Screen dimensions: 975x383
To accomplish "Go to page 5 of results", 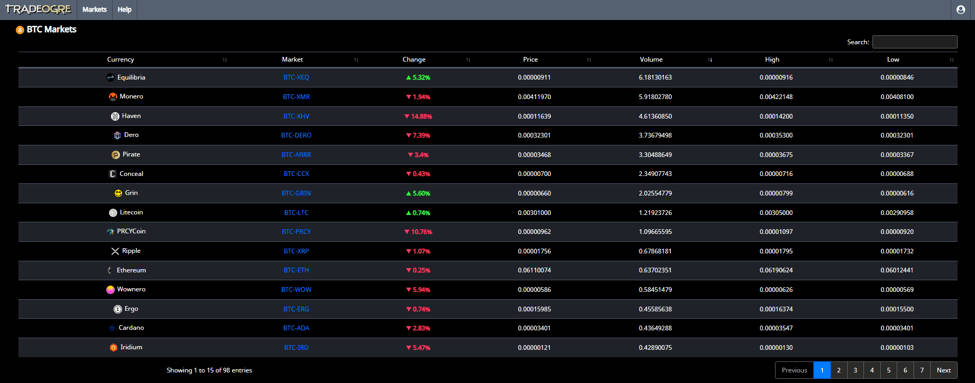I will coord(889,371).
